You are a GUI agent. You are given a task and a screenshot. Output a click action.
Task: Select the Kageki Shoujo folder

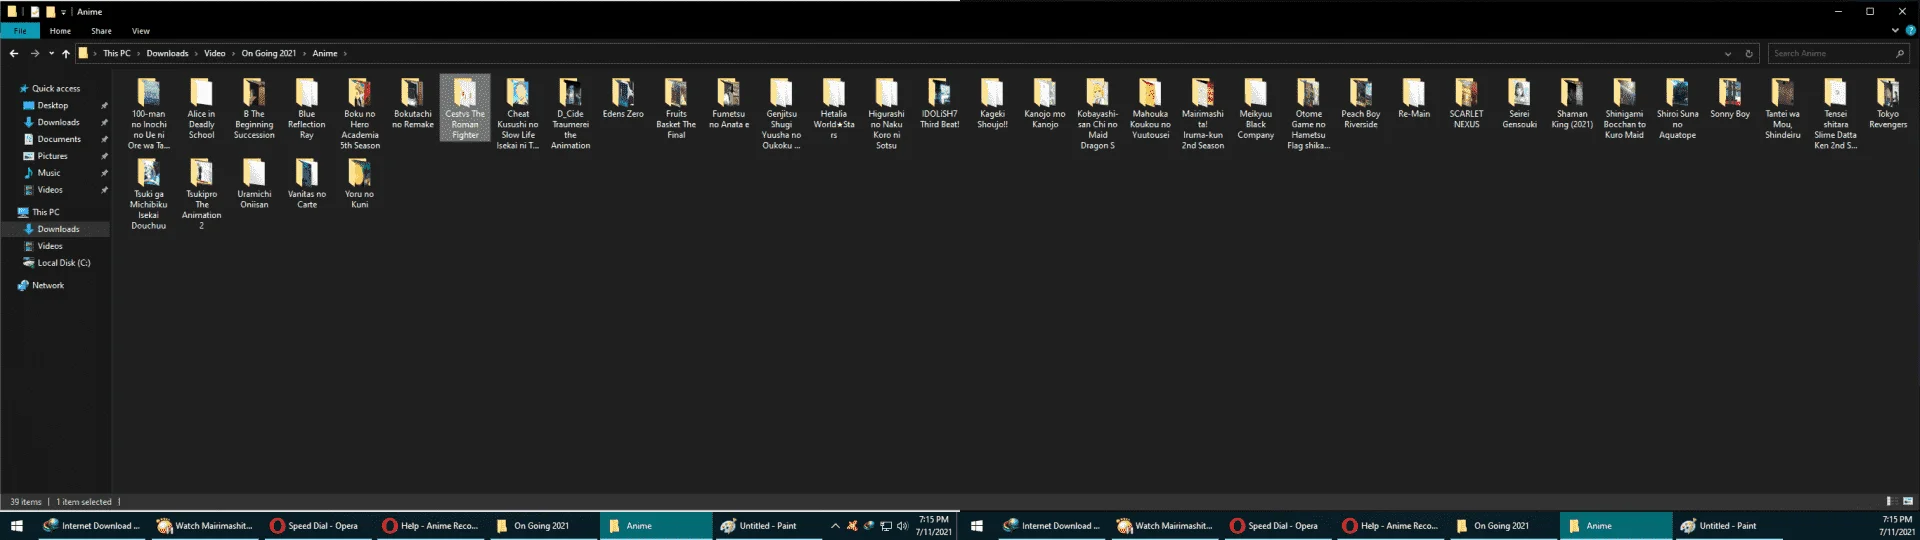click(x=992, y=104)
